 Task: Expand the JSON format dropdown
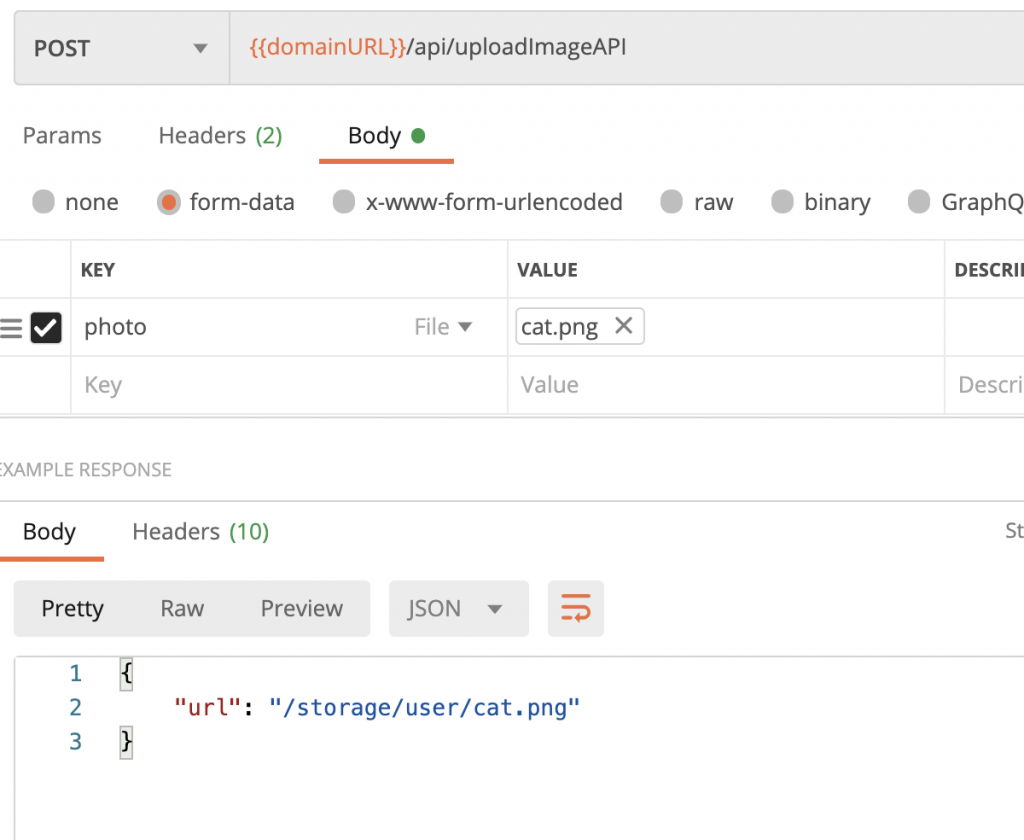point(457,608)
